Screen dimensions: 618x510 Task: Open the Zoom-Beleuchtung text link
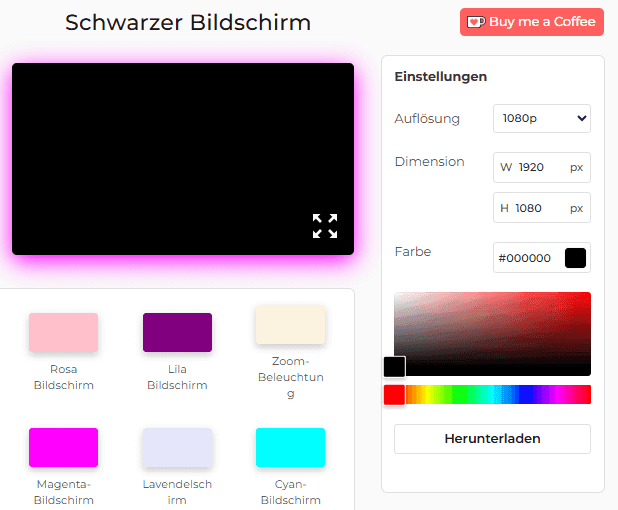coord(290,378)
